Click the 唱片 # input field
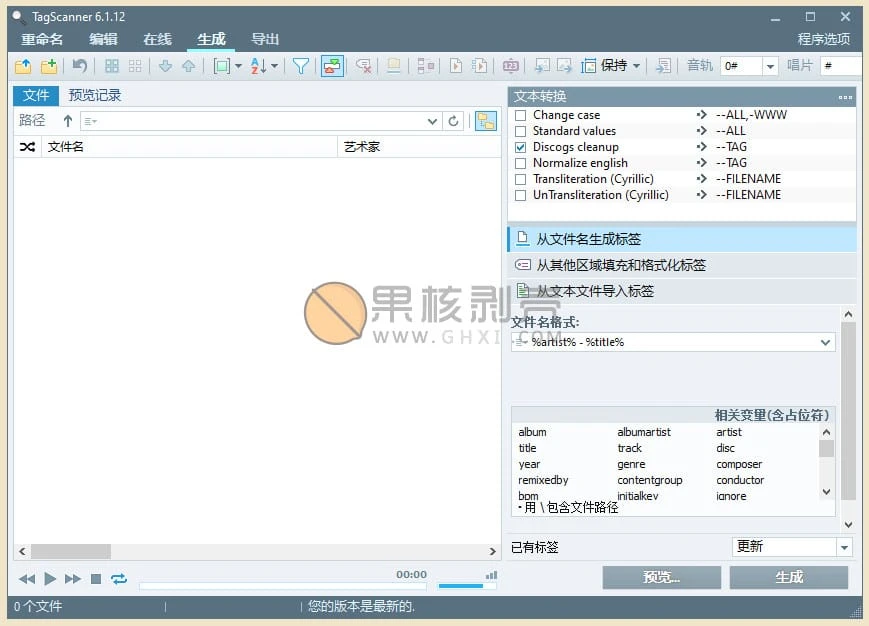 [x=840, y=66]
